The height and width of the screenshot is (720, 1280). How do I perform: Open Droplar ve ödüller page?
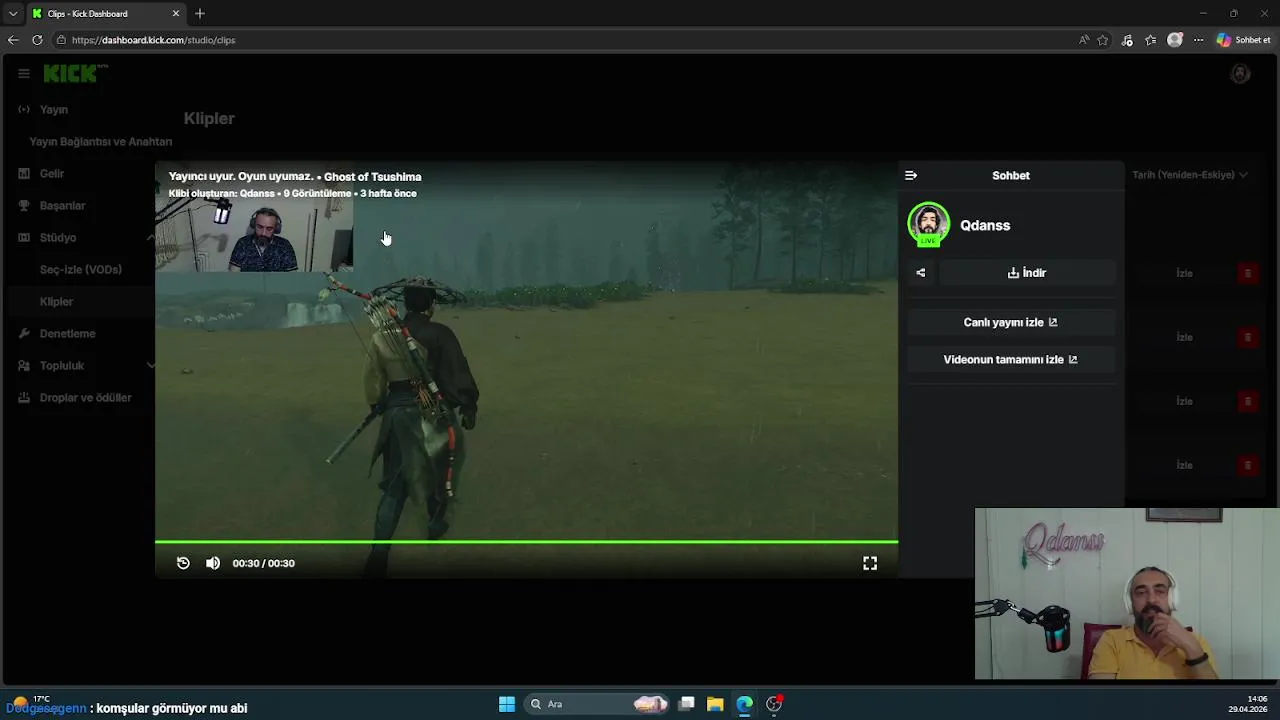tap(86, 397)
